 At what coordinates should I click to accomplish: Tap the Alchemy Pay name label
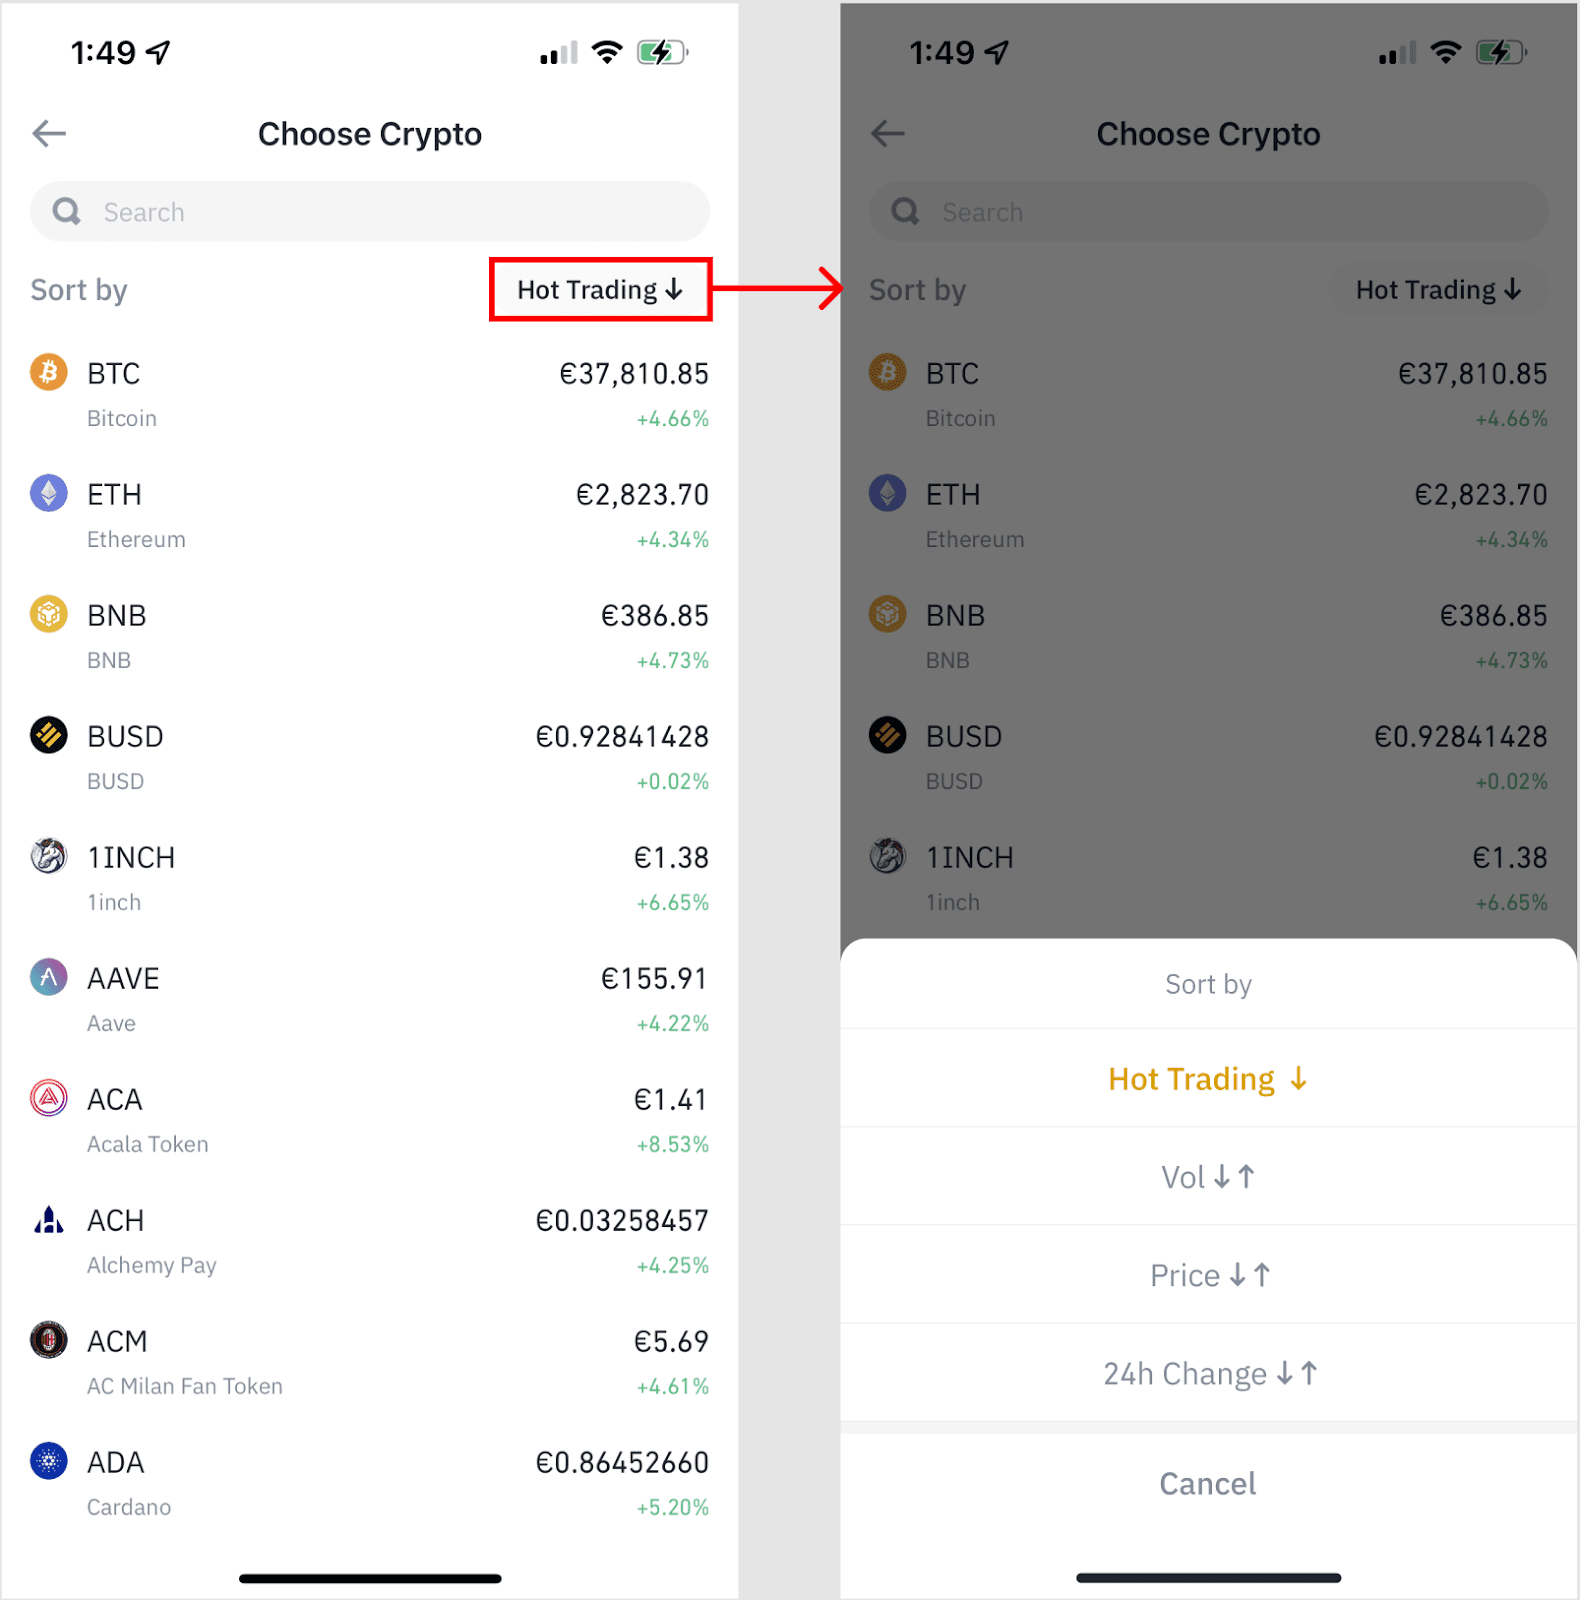point(152,1265)
